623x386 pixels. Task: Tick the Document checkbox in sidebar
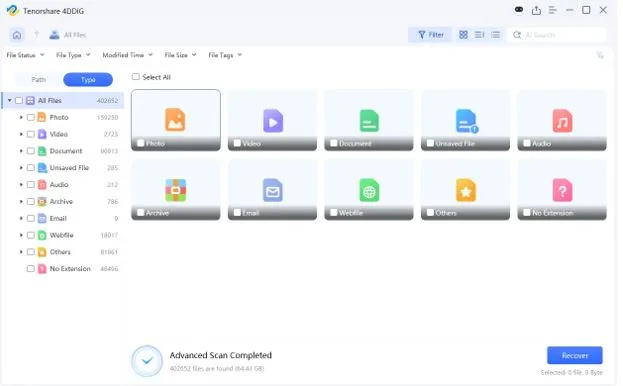(x=31, y=151)
